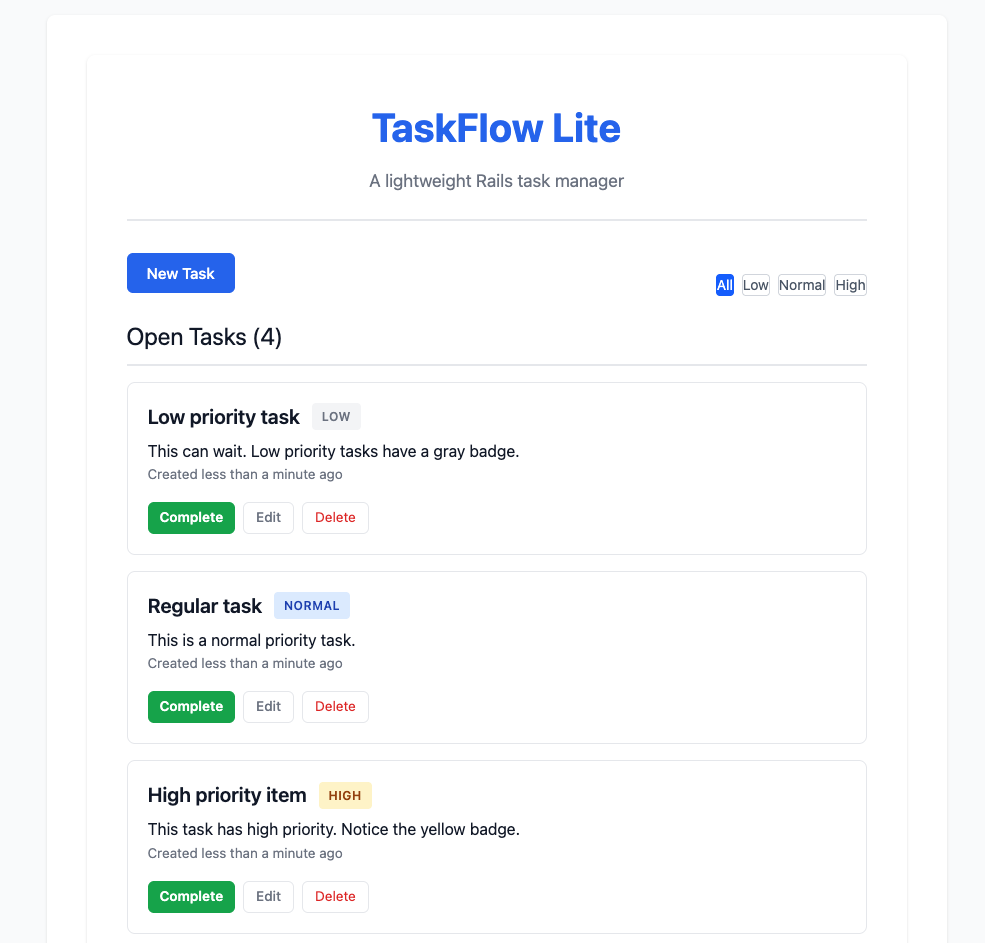This screenshot has width=985, height=943.
Task: Complete the Regular task
Action: pyautogui.click(x=191, y=706)
